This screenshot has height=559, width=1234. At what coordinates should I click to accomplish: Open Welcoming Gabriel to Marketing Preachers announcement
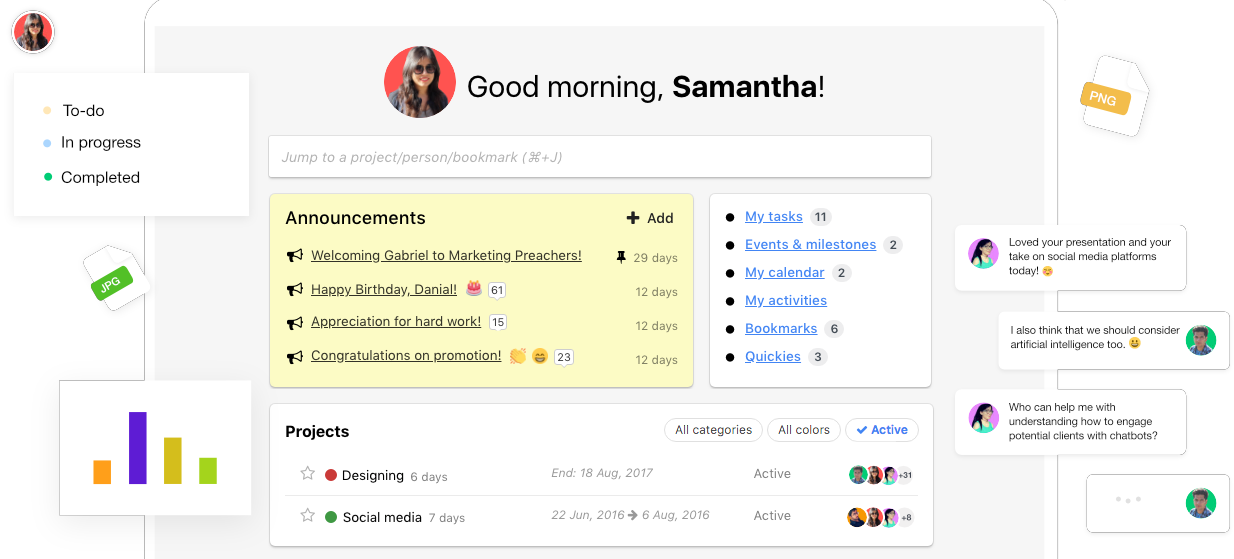point(446,255)
